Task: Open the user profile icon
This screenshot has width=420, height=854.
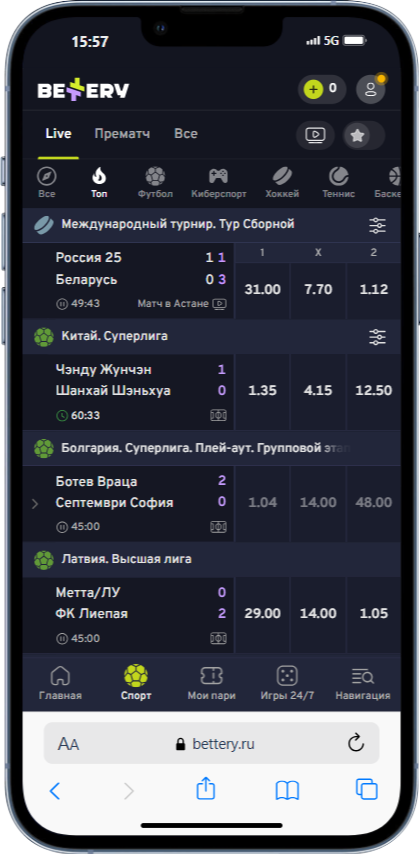Action: 370,89
